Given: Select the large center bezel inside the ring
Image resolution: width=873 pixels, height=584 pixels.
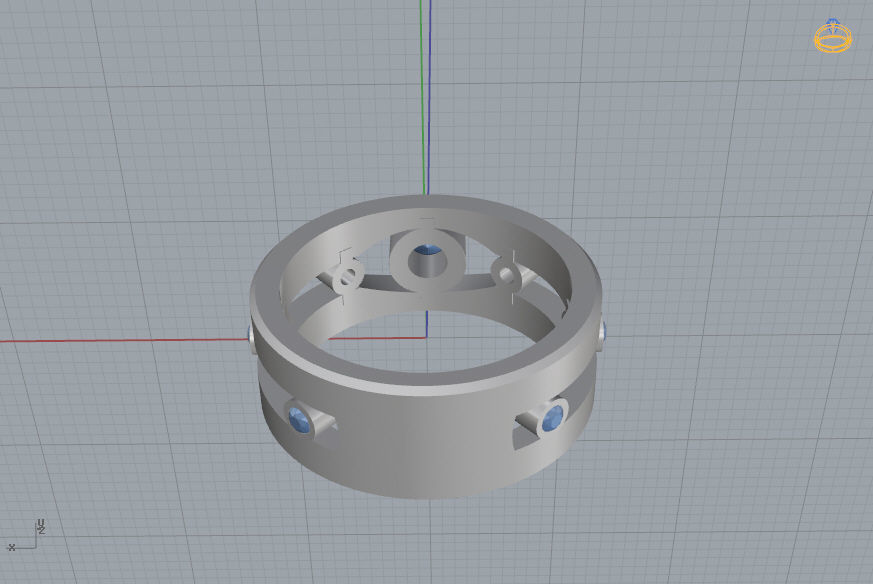Looking at the screenshot, I should (427, 261).
